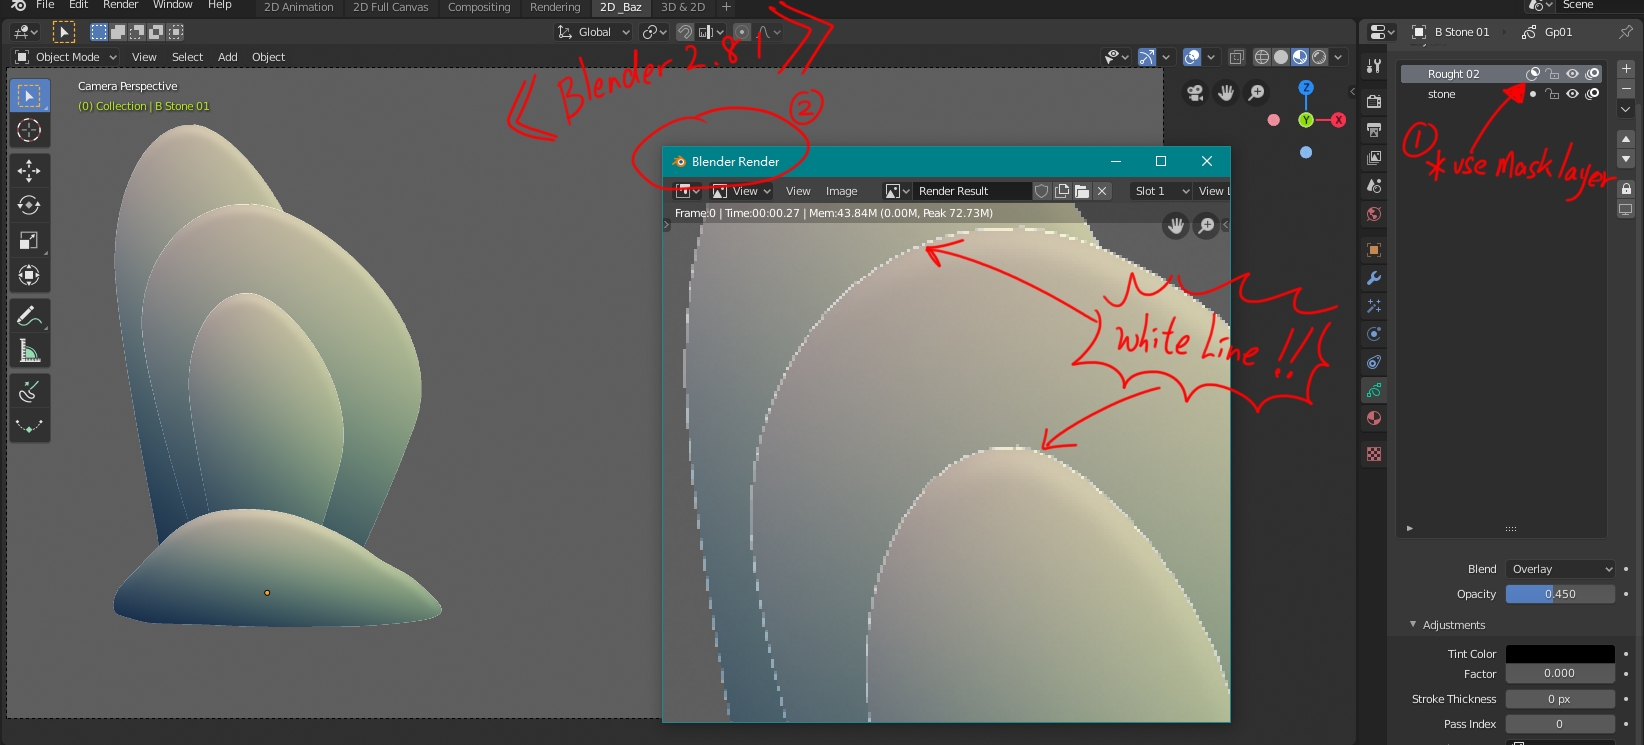Viewport: 1644px width, 745px height.
Task: Pick the Annotate tool
Action: [29, 317]
